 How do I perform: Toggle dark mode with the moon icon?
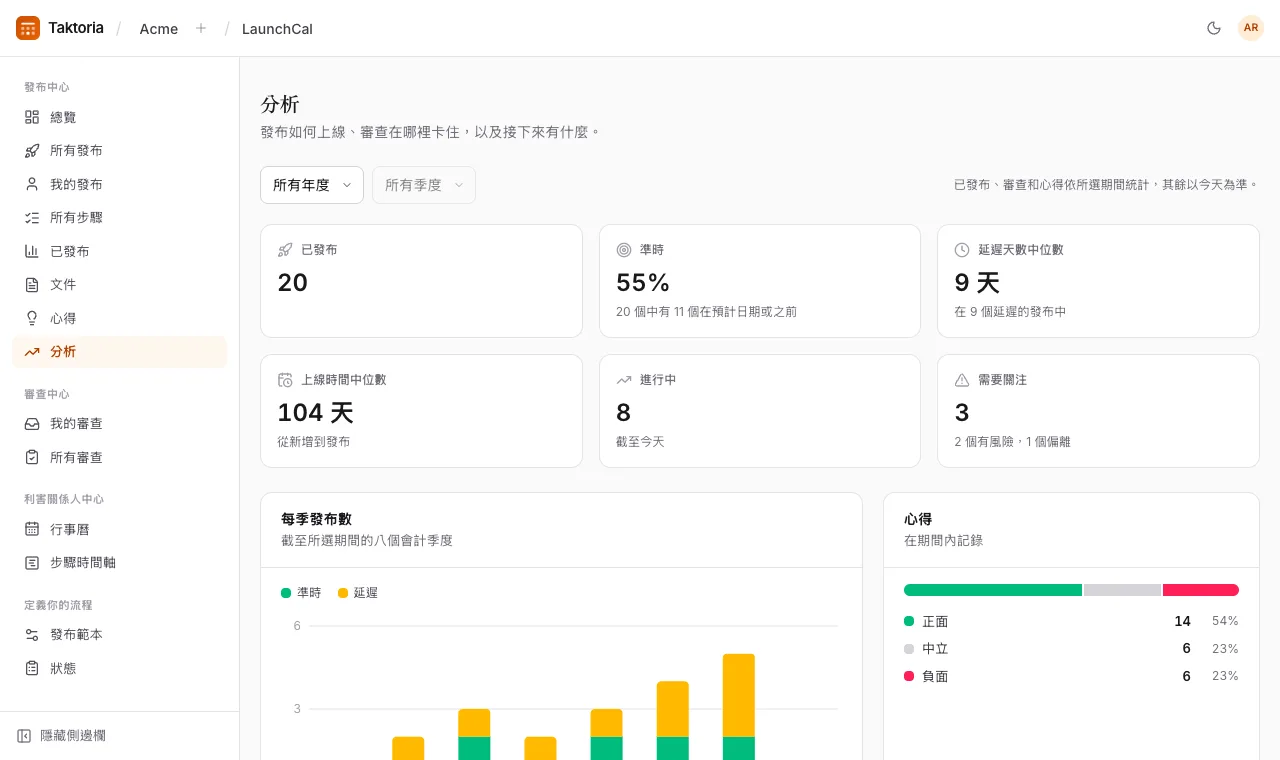point(1214,28)
